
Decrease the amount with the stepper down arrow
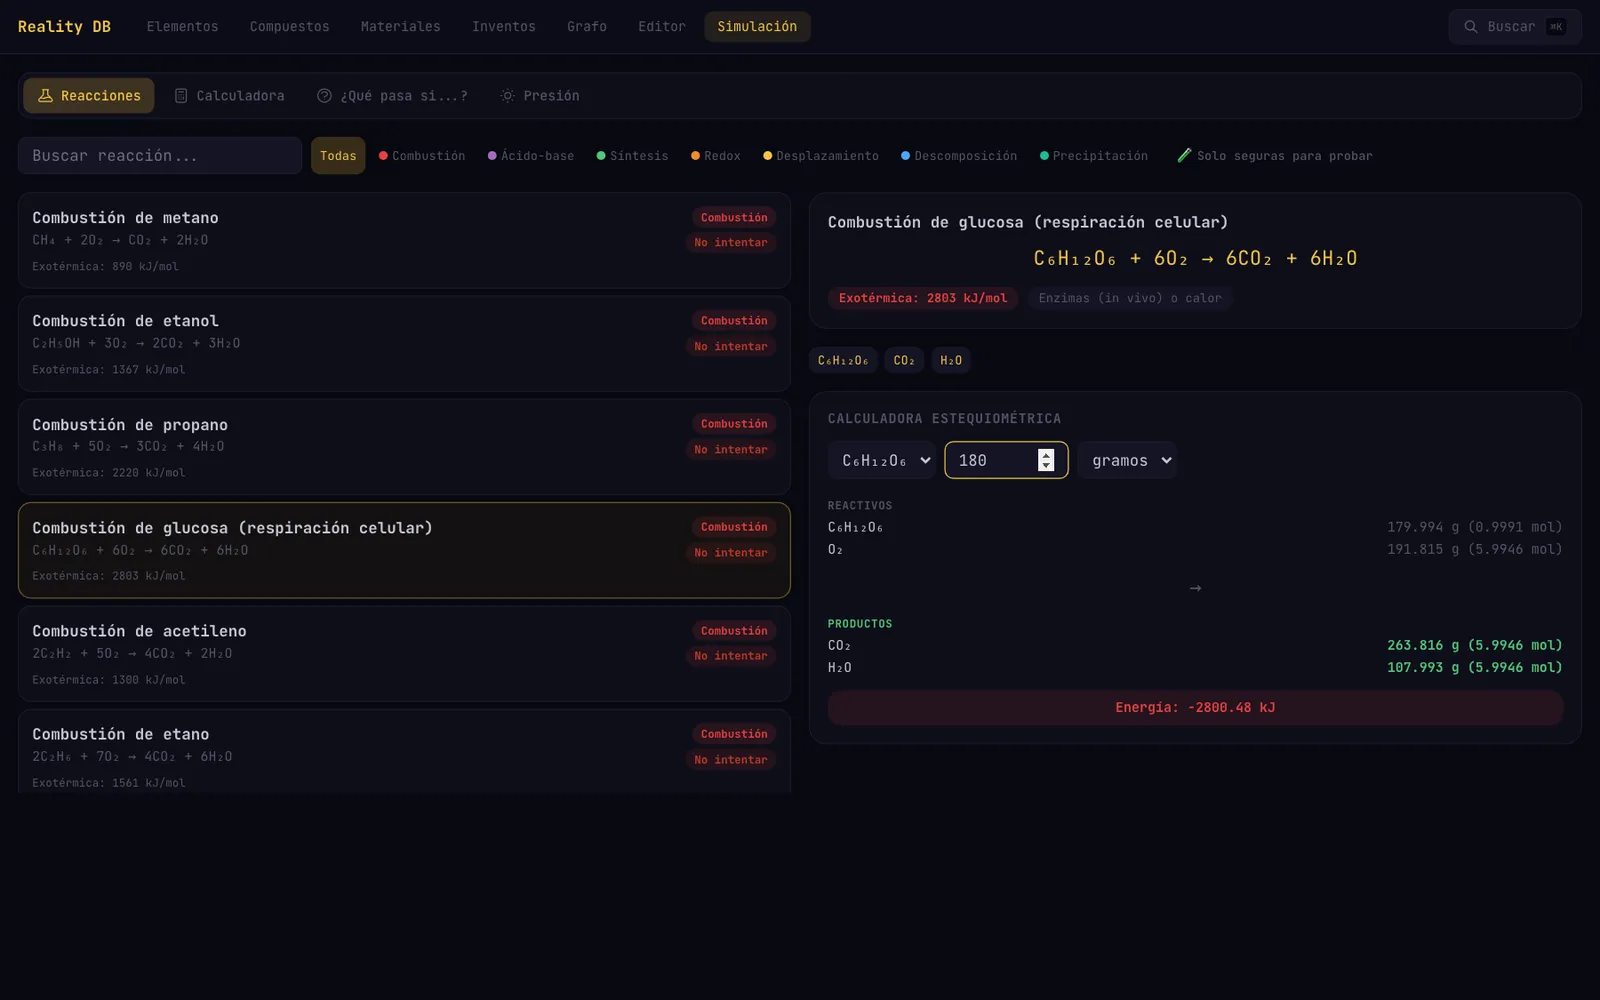click(x=1046, y=466)
